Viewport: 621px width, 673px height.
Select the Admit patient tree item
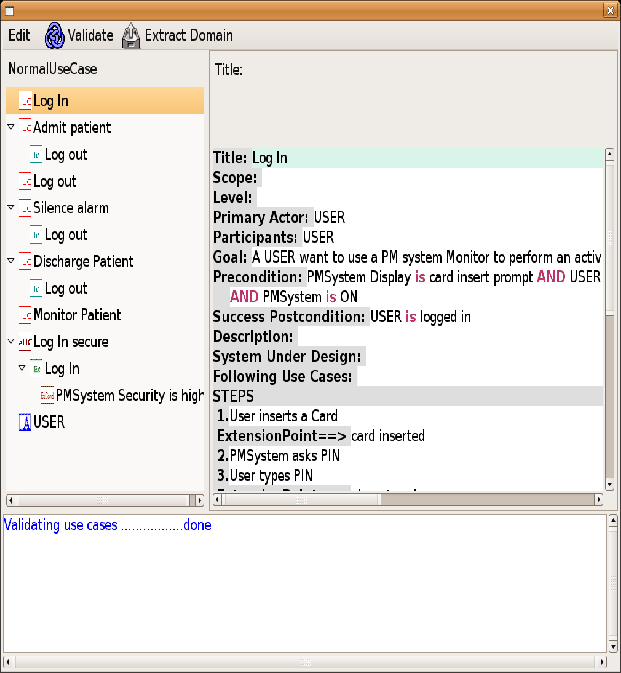tap(72, 127)
